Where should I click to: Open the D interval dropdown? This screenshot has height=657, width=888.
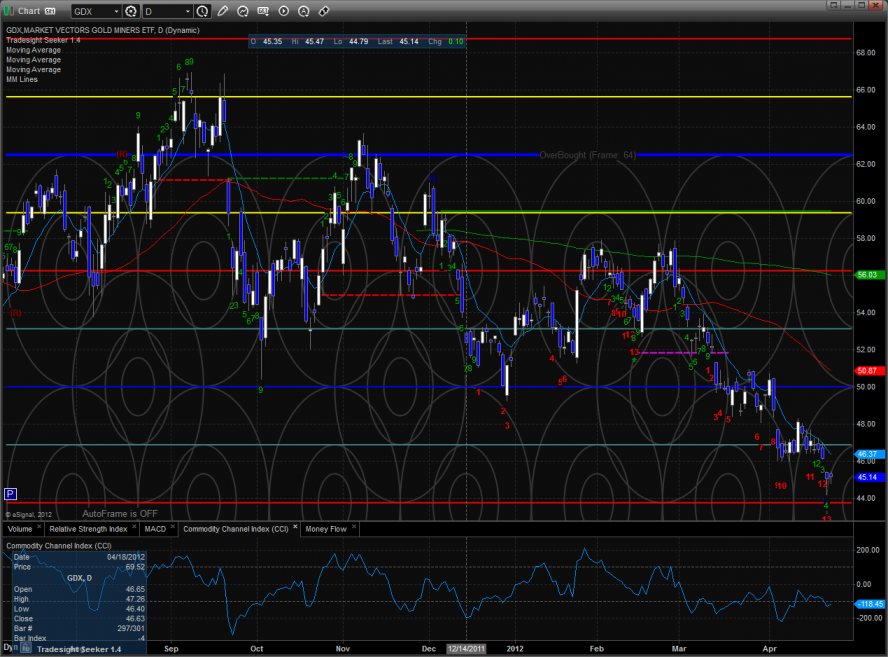(x=187, y=11)
